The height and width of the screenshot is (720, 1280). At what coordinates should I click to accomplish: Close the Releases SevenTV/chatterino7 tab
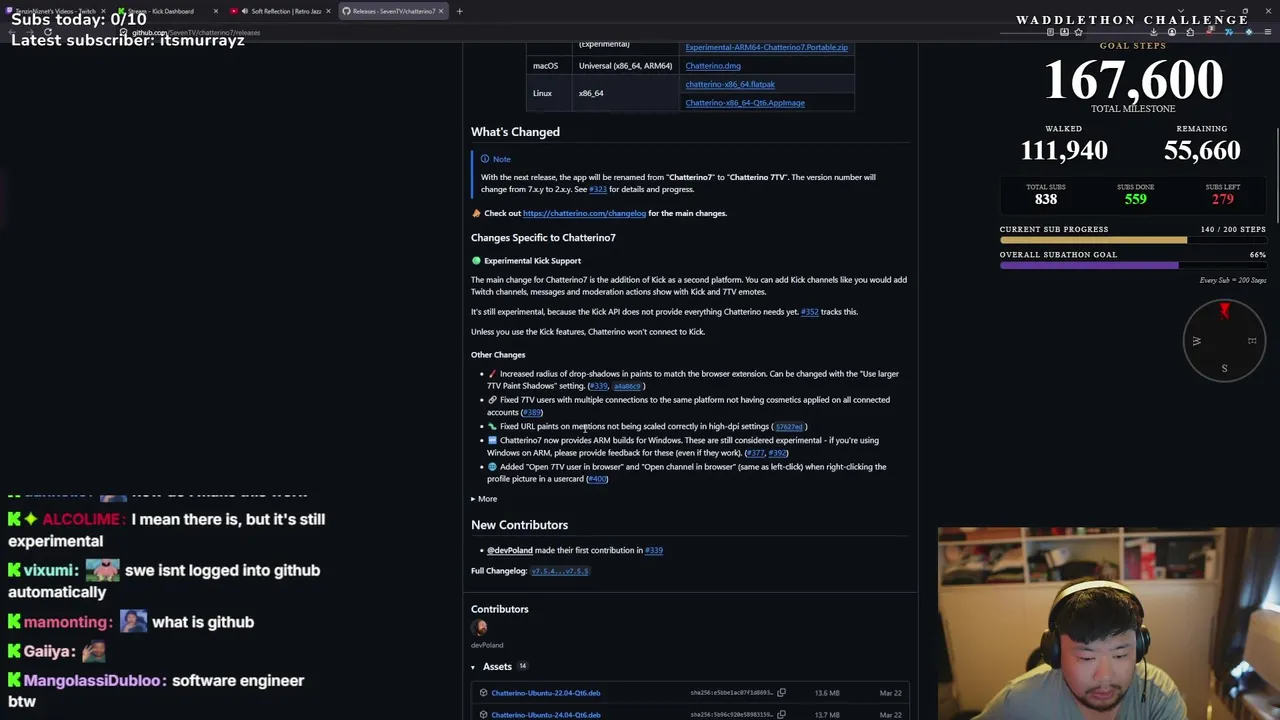pyautogui.click(x=440, y=11)
